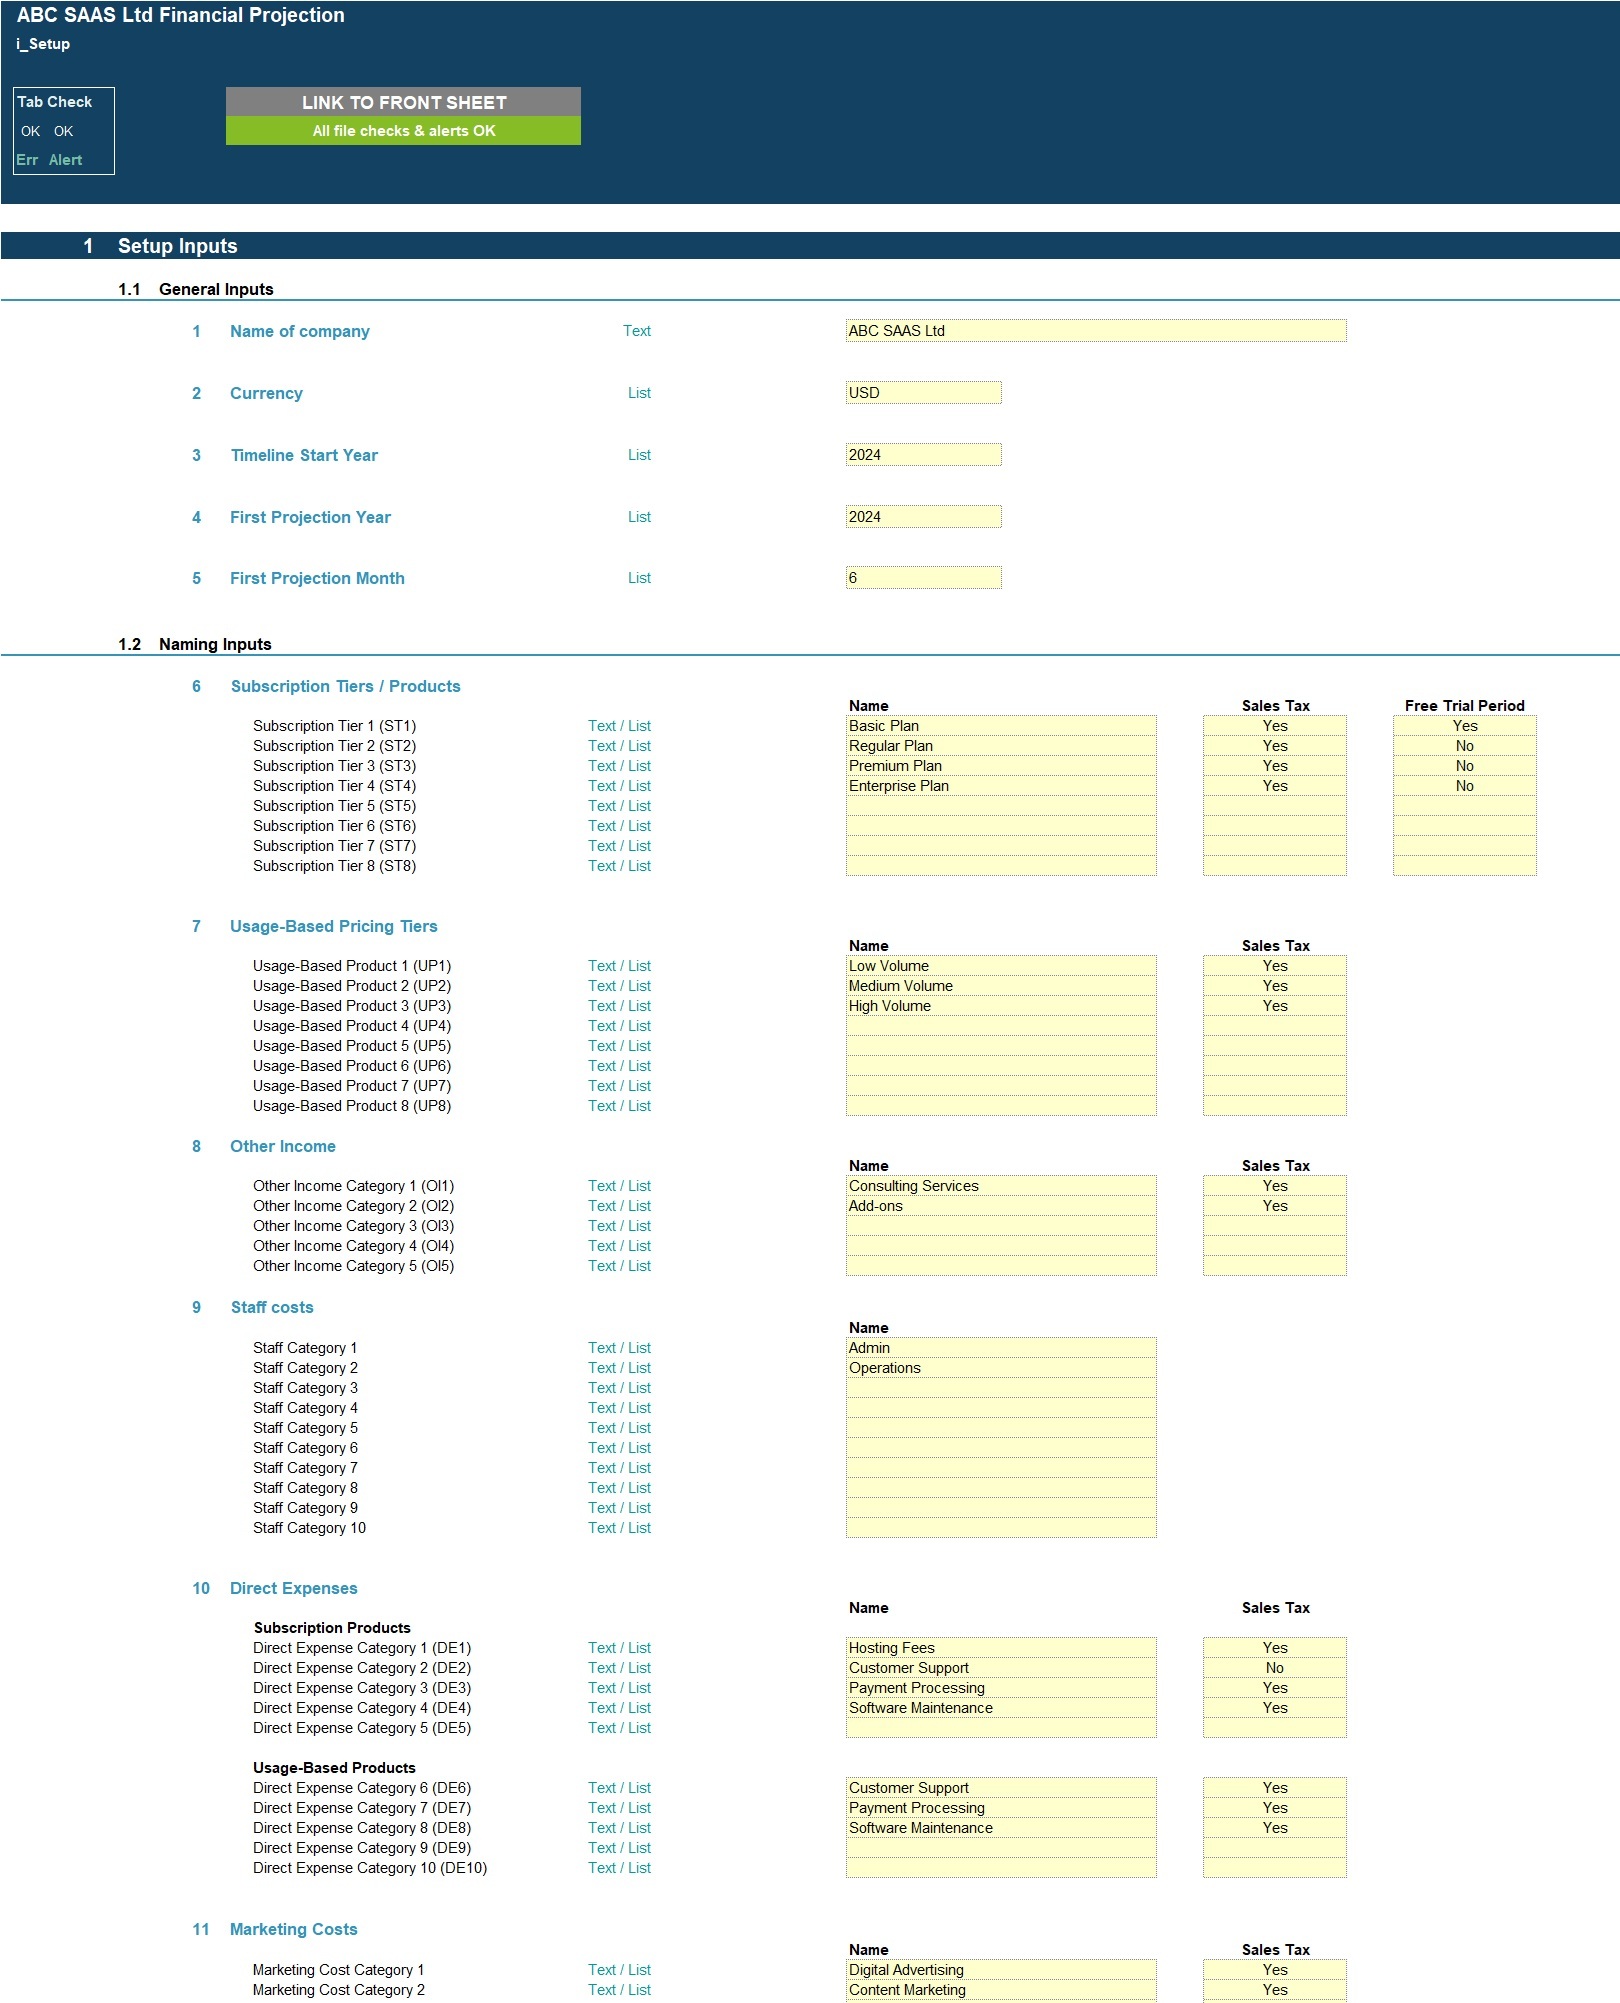Click the 'Usage-Based Product 8 (UP8)' label
This screenshot has width=1620, height=2003.
click(352, 1106)
